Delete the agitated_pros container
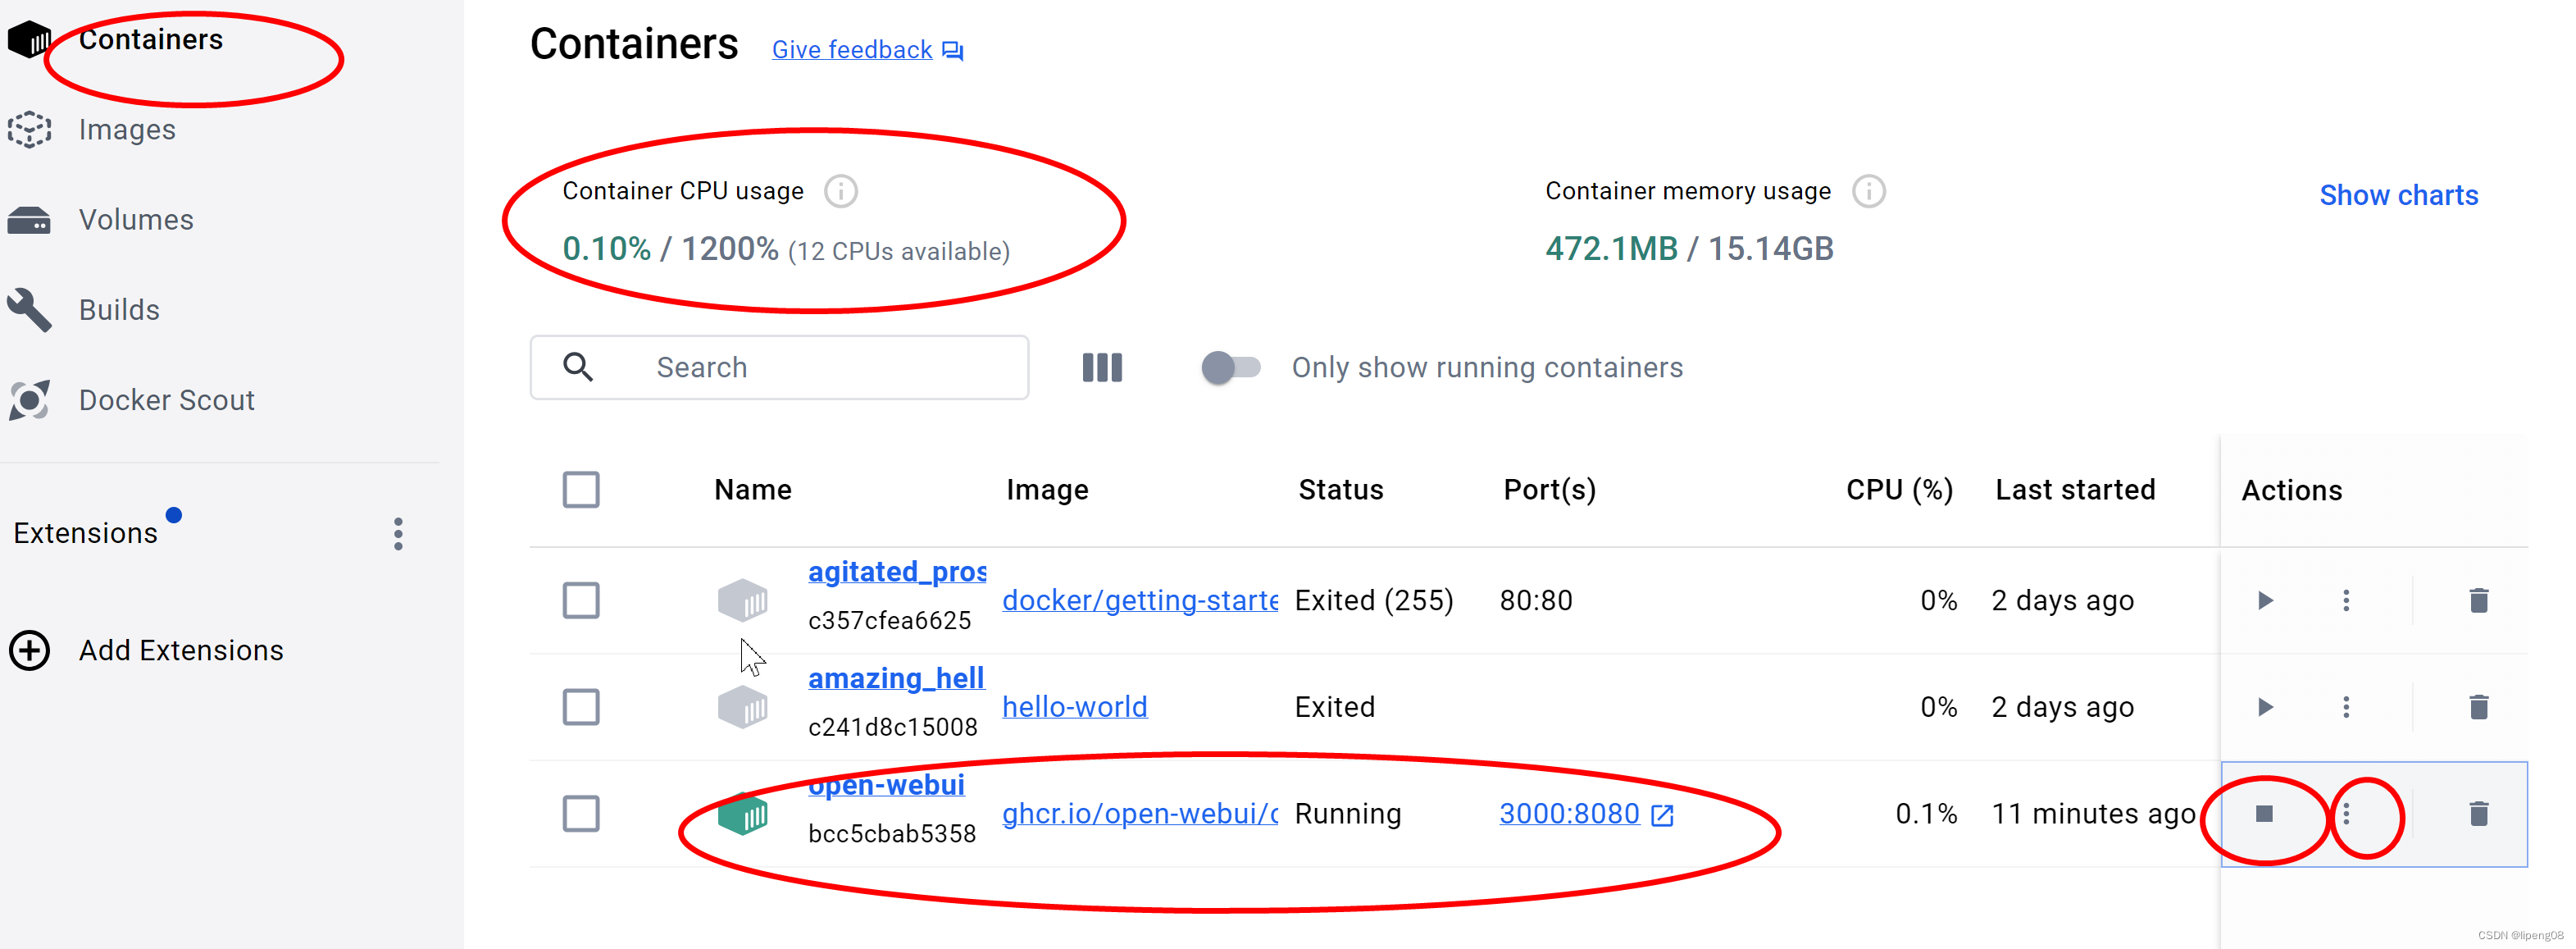This screenshot has width=2576, height=949. (x=2478, y=601)
